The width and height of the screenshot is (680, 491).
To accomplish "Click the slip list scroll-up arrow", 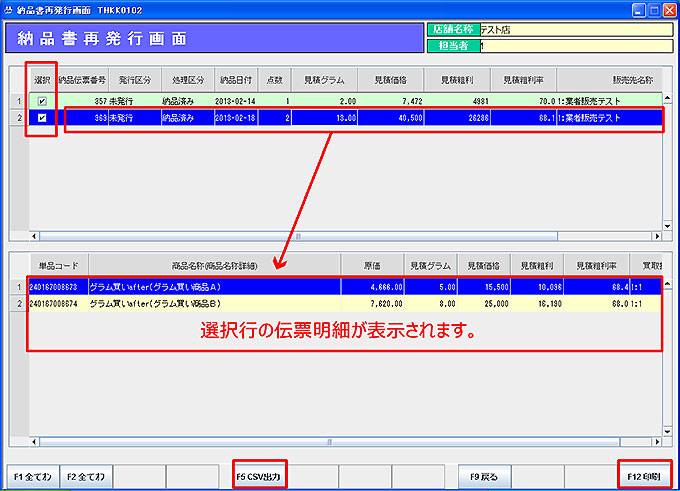I will tap(667, 98).
